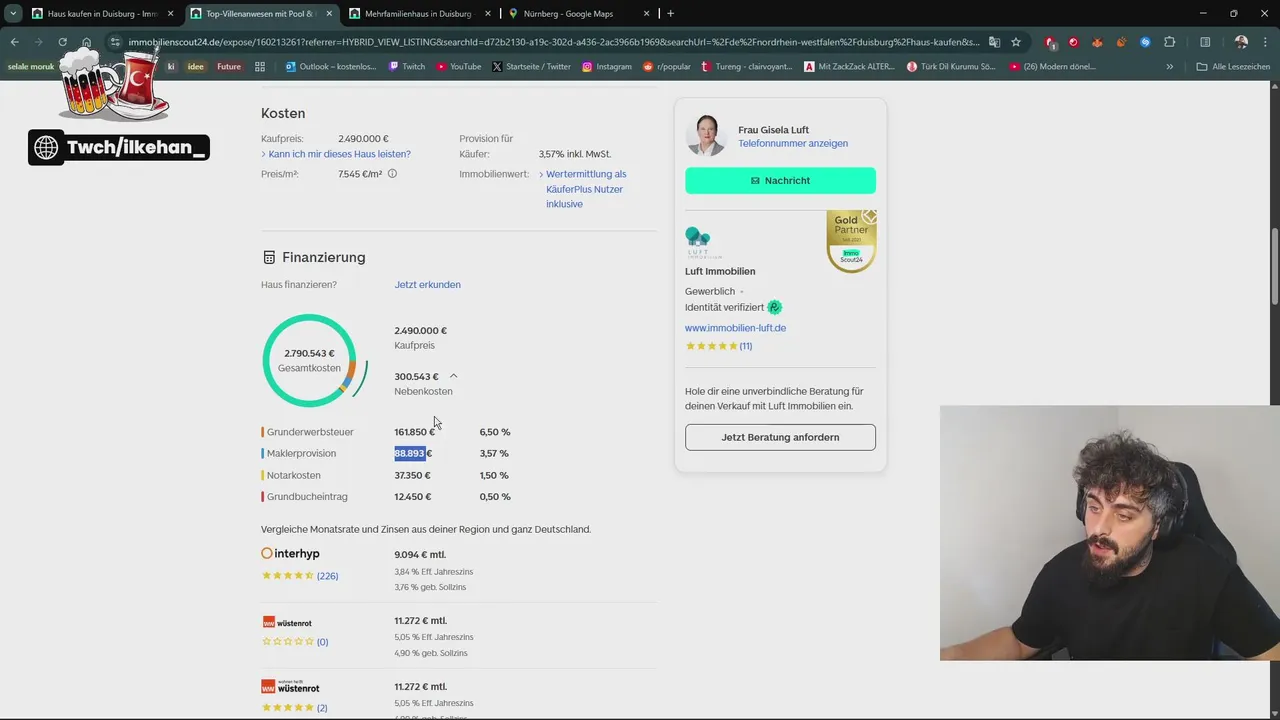Collapse the Nebenkosten chevron
The image size is (1280, 720).
(x=453, y=376)
